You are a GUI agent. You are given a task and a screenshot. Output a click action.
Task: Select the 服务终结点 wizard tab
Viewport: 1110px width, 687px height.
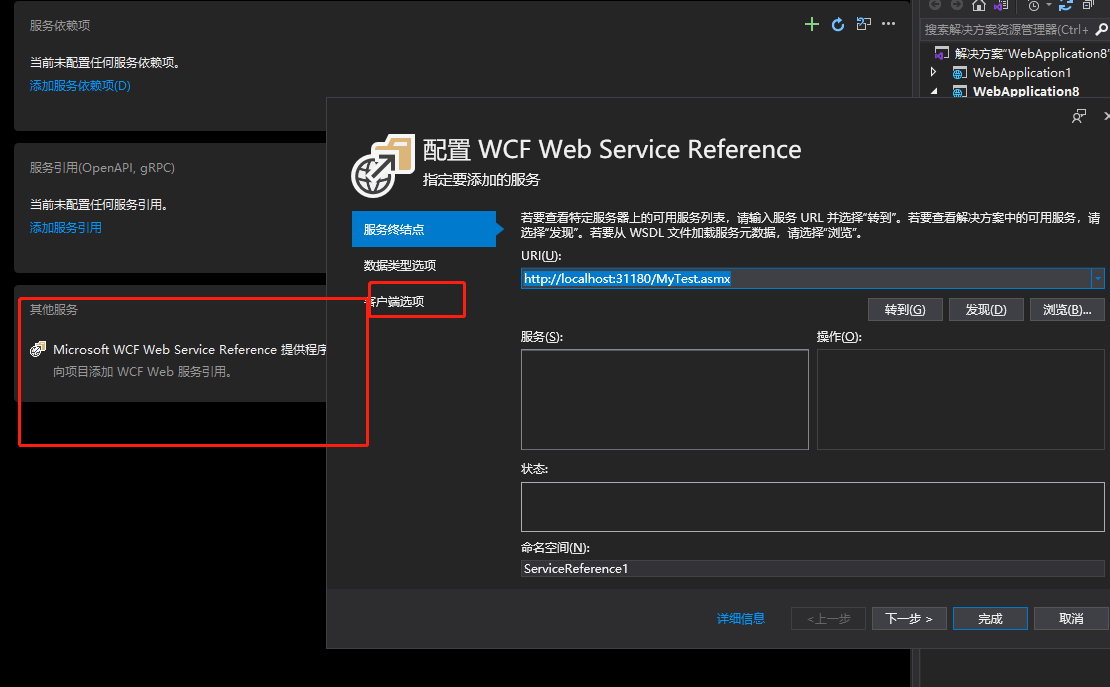[x=424, y=229]
